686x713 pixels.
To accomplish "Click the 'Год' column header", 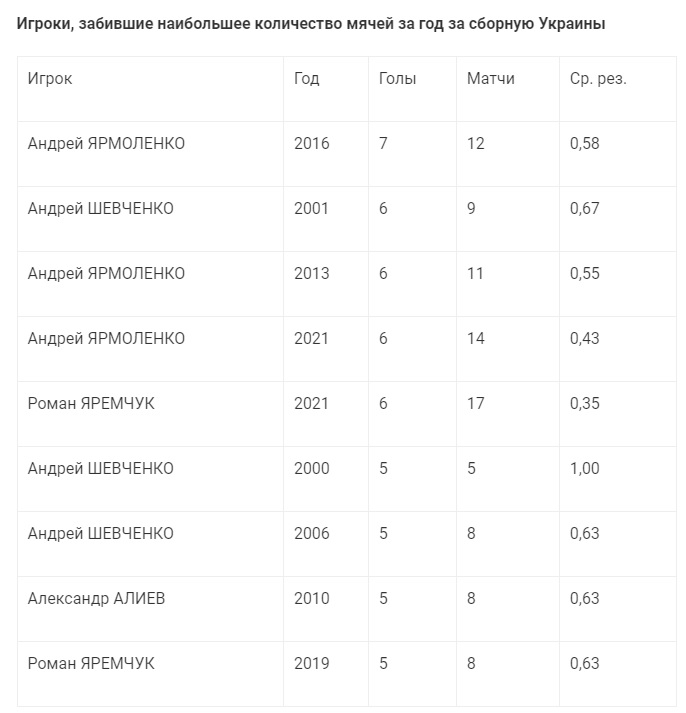I will (x=306, y=79).
